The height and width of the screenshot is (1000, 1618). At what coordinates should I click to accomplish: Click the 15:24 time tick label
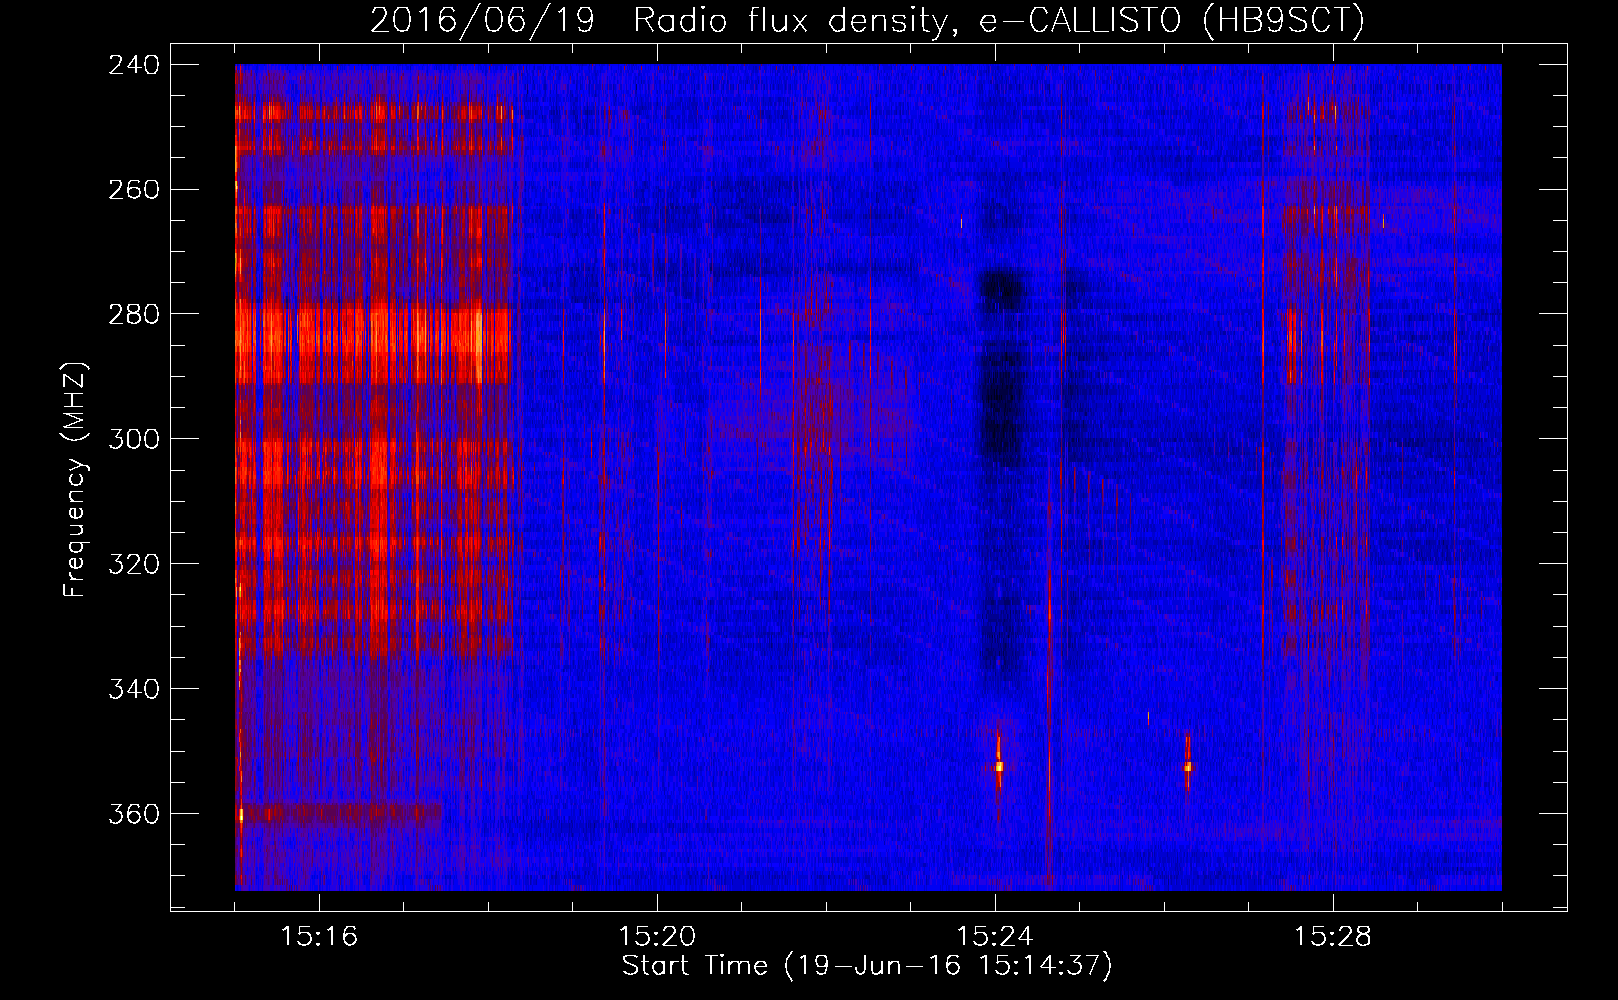995,937
